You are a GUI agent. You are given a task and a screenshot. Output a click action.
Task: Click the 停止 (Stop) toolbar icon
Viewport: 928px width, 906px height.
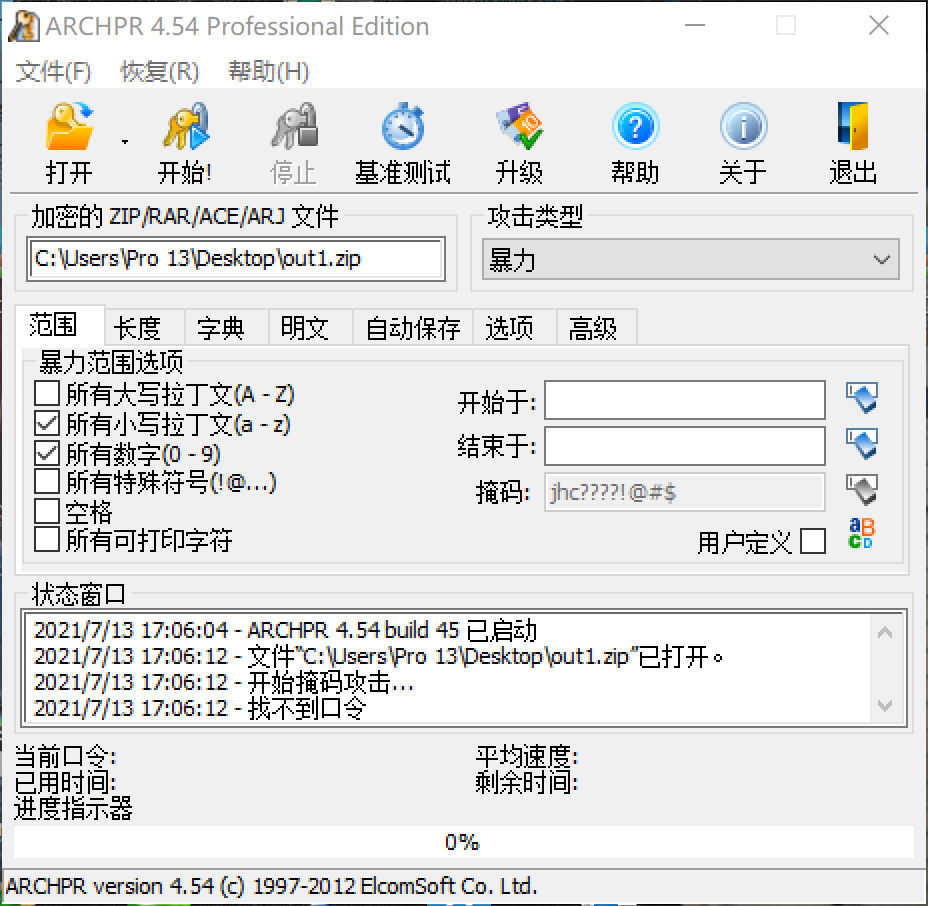(x=294, y=127)
